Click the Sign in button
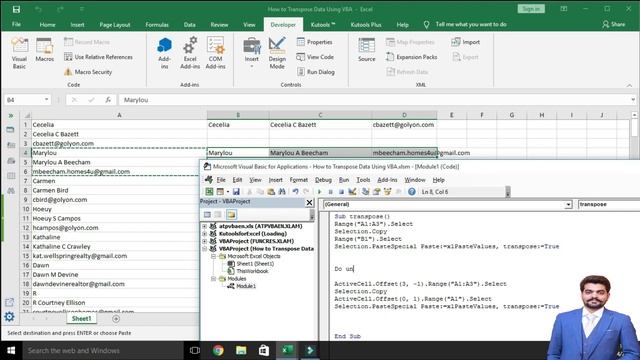The height and width of the screenshot is (360, 640). (531, 9)
